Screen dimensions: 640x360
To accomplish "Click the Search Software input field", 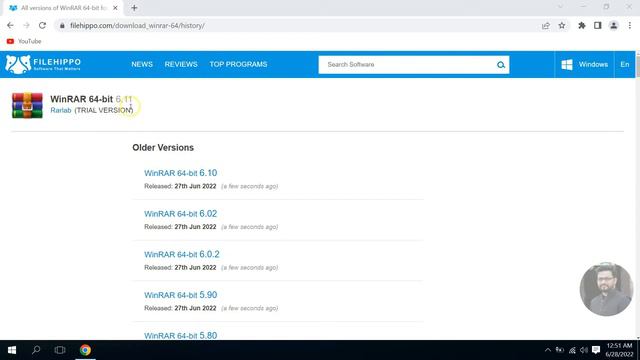I will [x=407, y=65].
